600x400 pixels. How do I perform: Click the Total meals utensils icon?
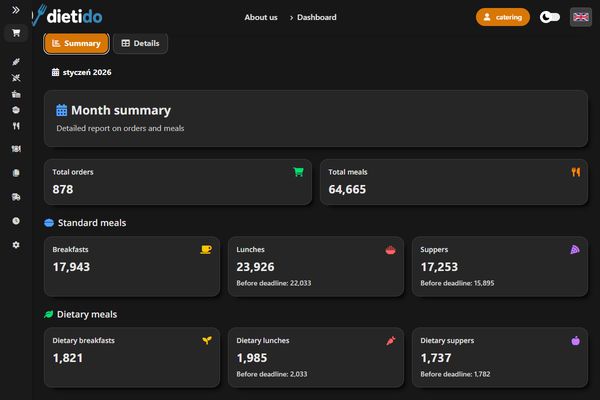pyautogui.click(x=575, y=172)
